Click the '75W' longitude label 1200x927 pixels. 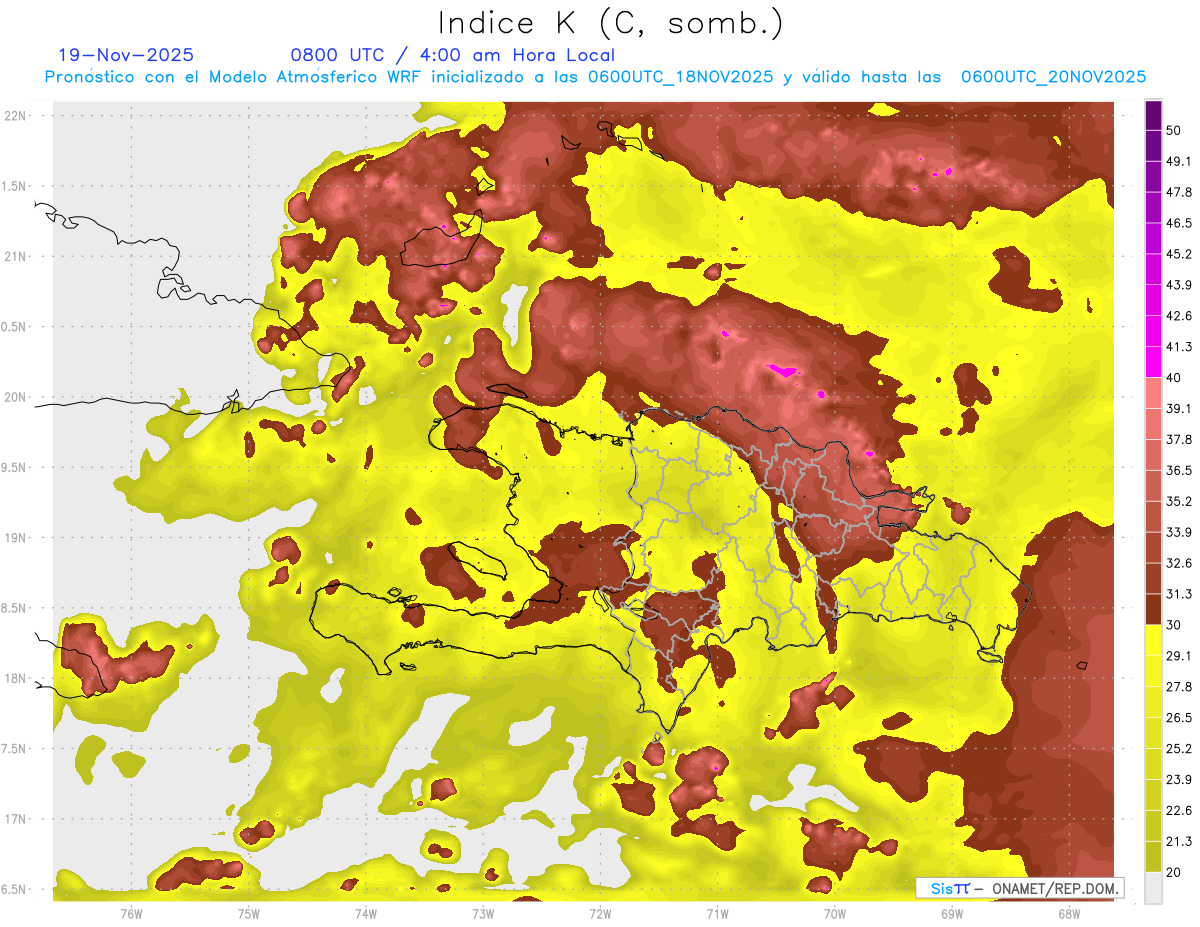[x=248, y=913]
